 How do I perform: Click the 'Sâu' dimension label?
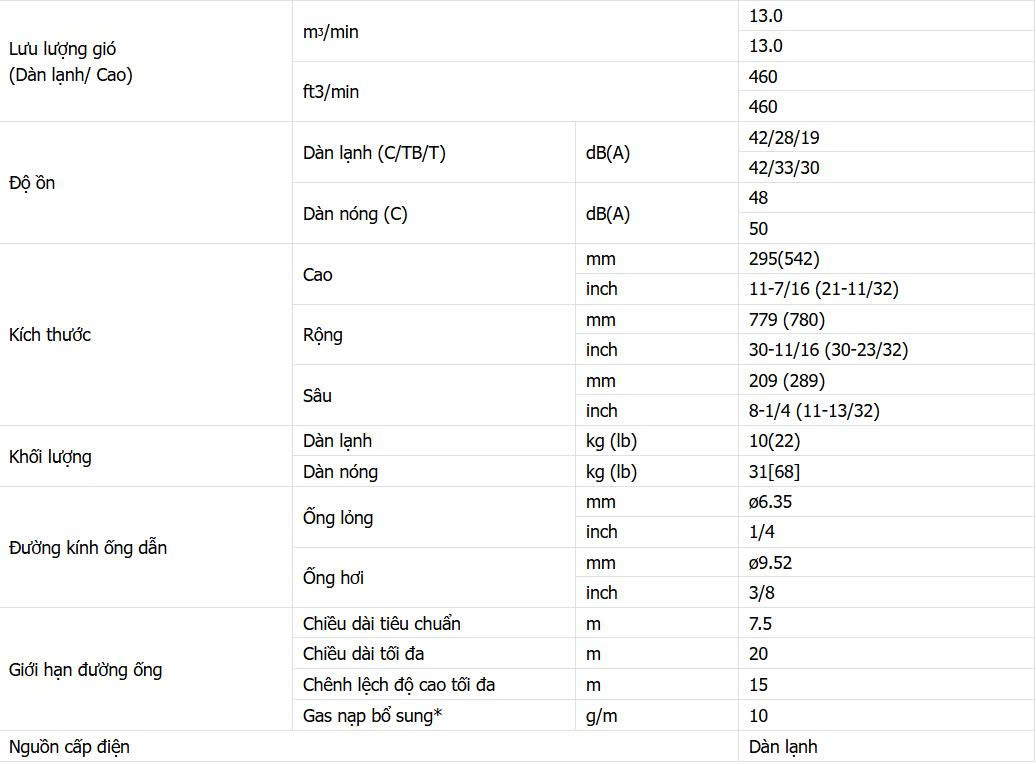click(x=317, y=396)
